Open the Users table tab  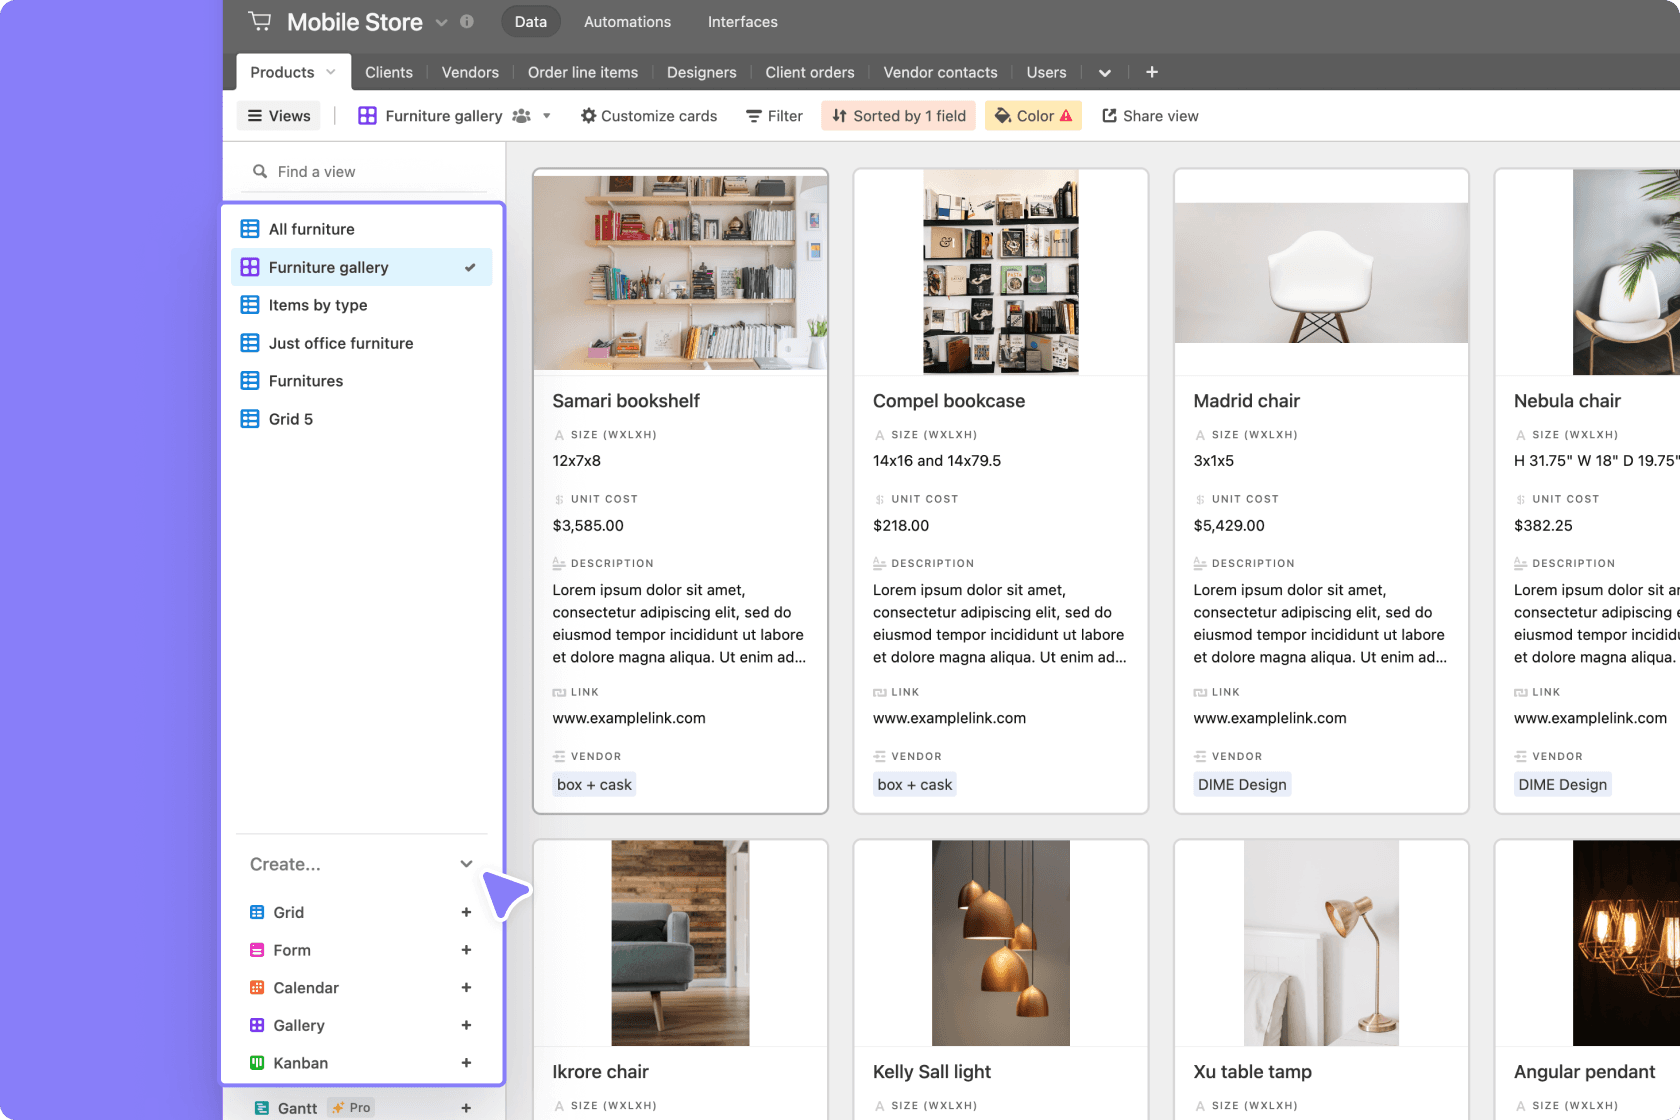click(x=1046, y=72)
